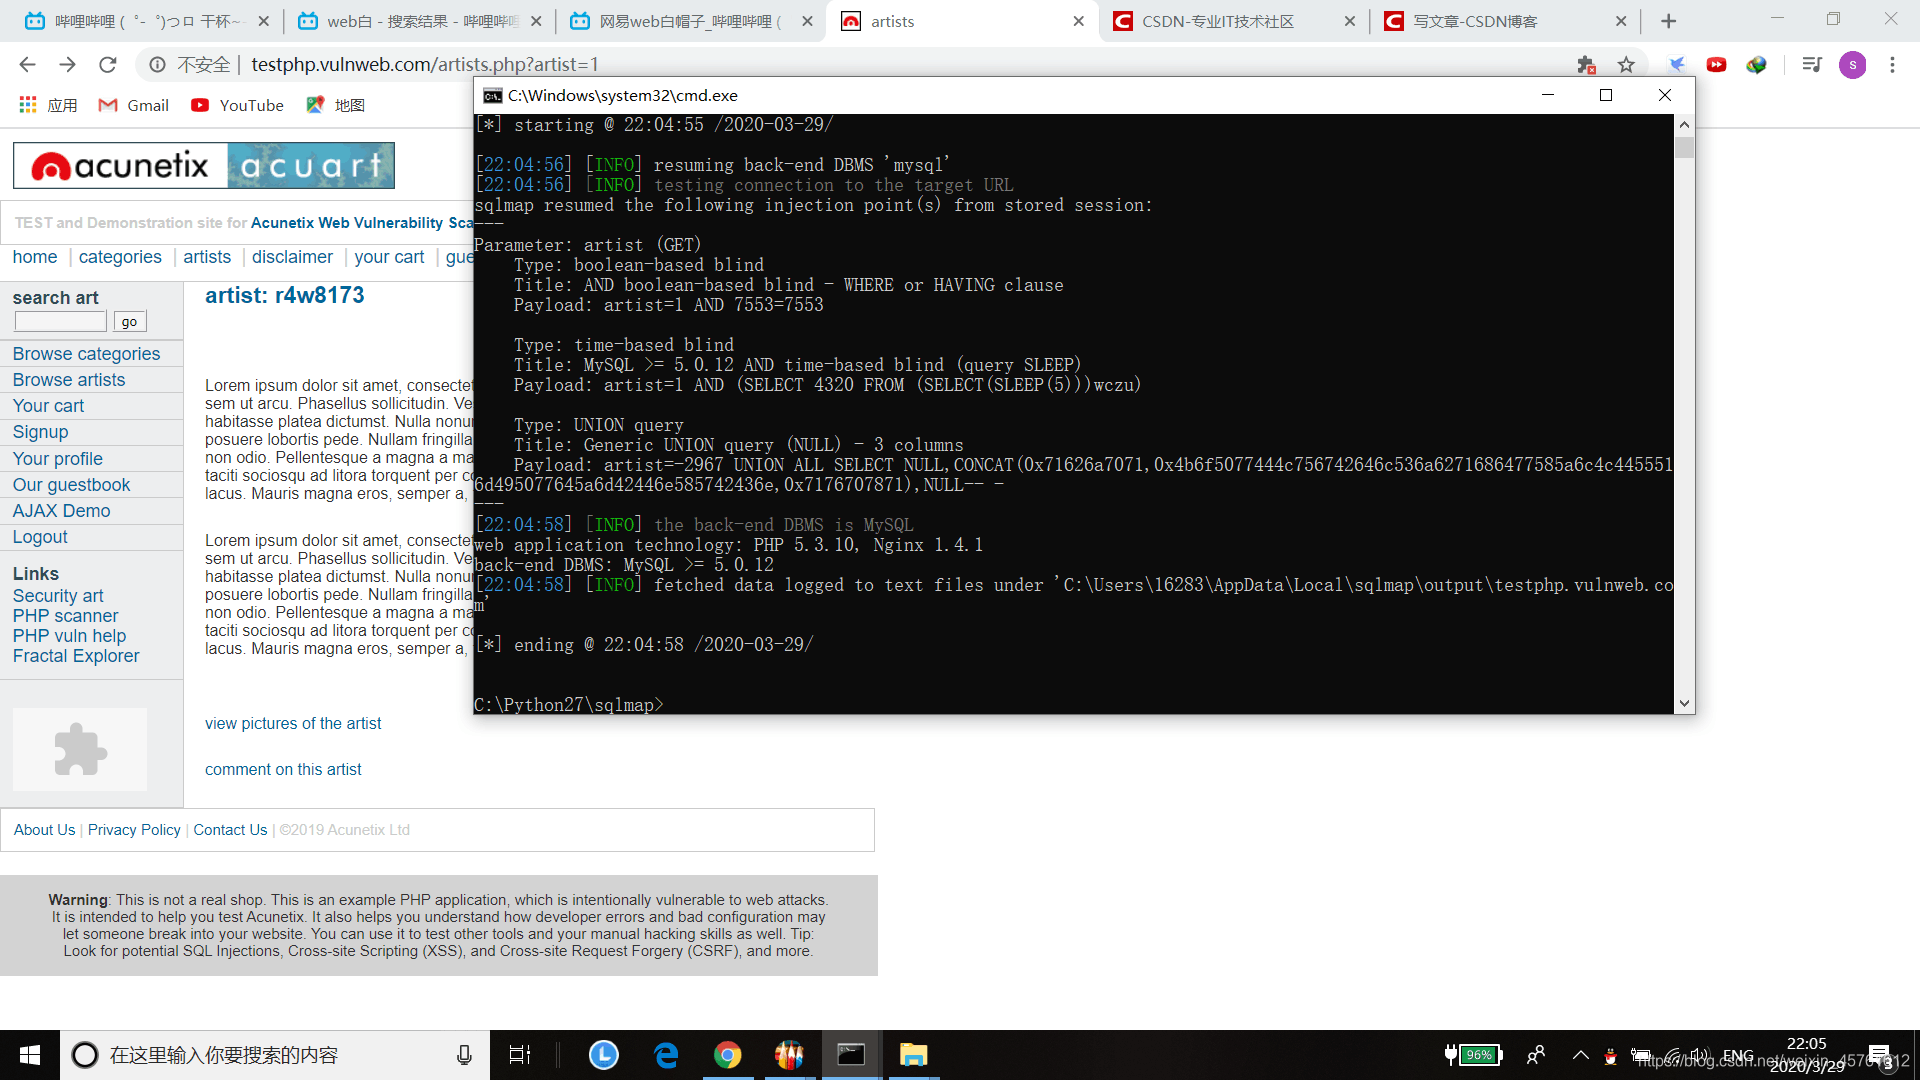The width and height of the screenshot is (1920, 1080).
Task: Open the PHP scanner link
Action: point(65,616)
